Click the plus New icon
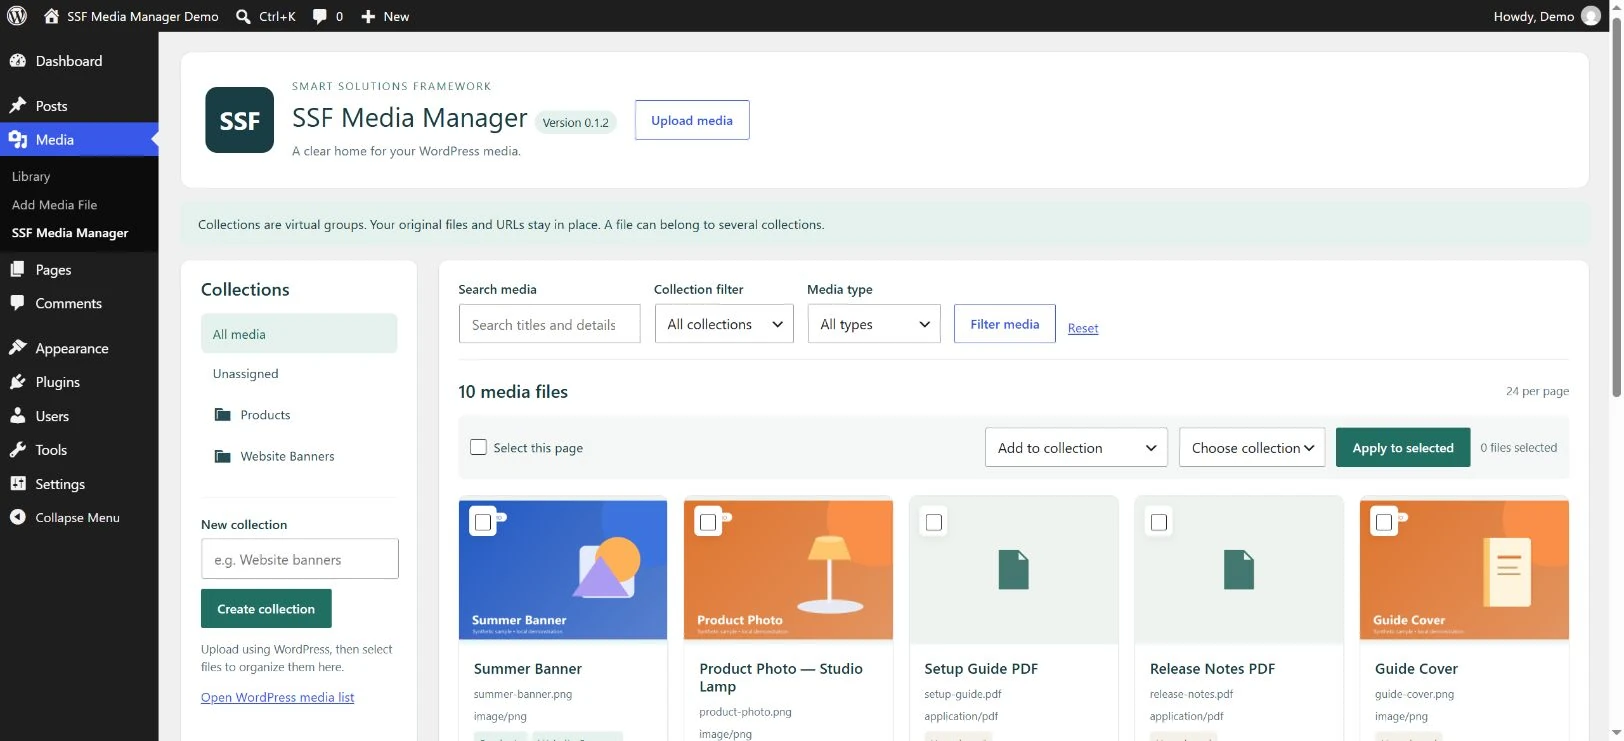This screenshot has height=741, width=1624. (368, 16)
